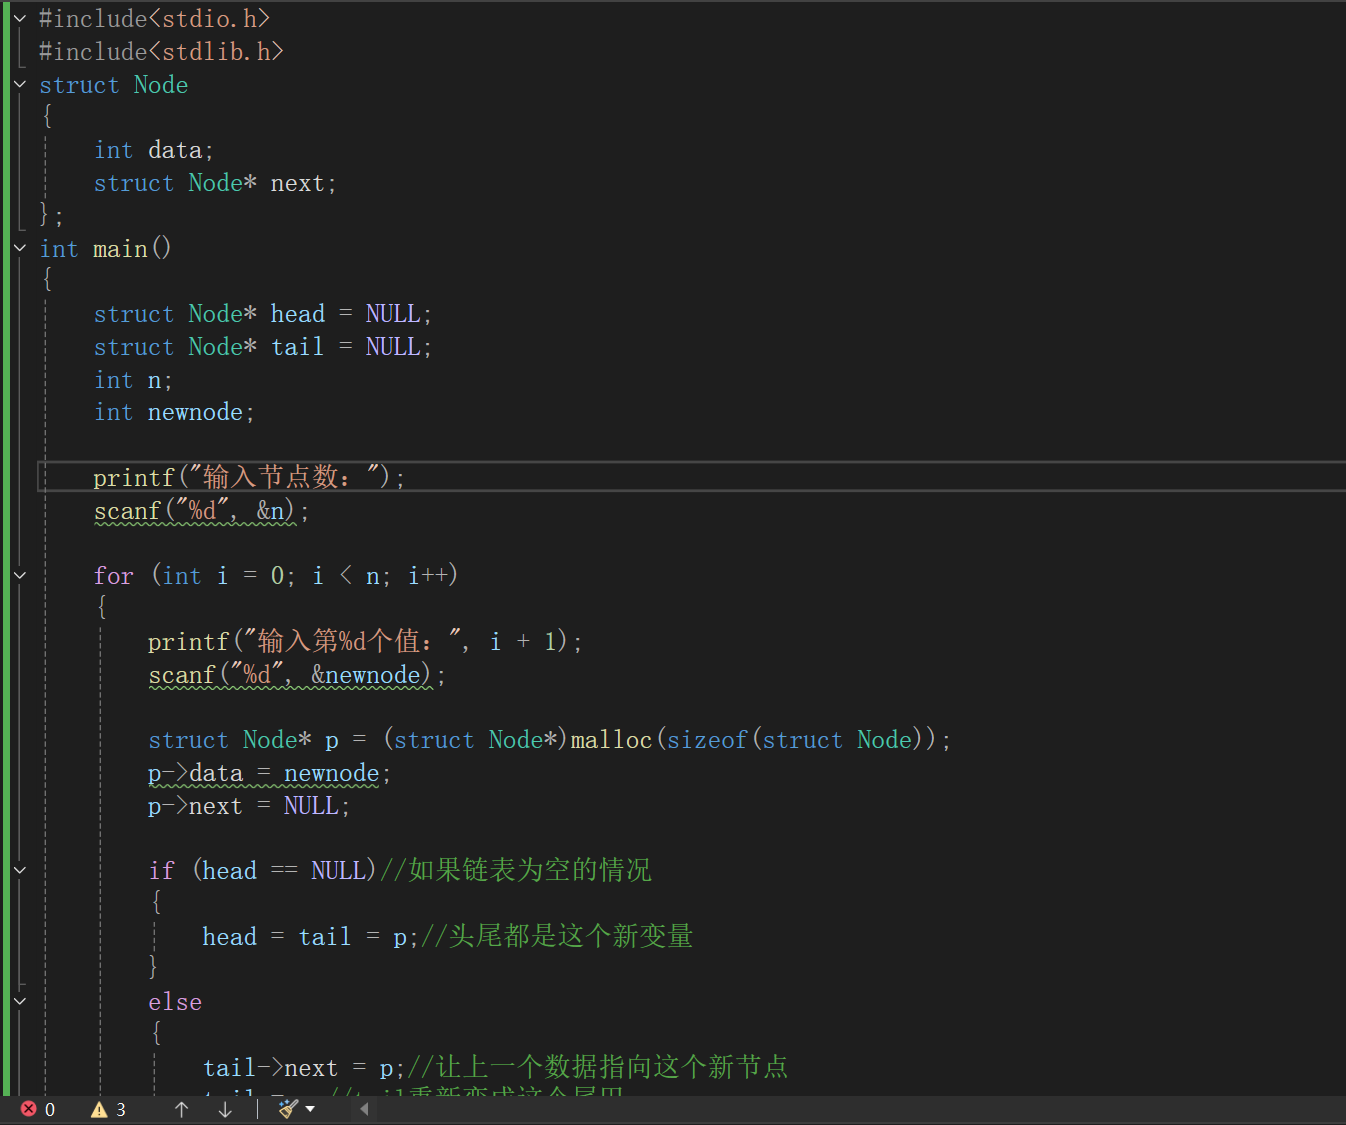This screenshot has width=1346, height=1125.
Task: Click the 'int newnode;' declaration
Action: point(174,413)
